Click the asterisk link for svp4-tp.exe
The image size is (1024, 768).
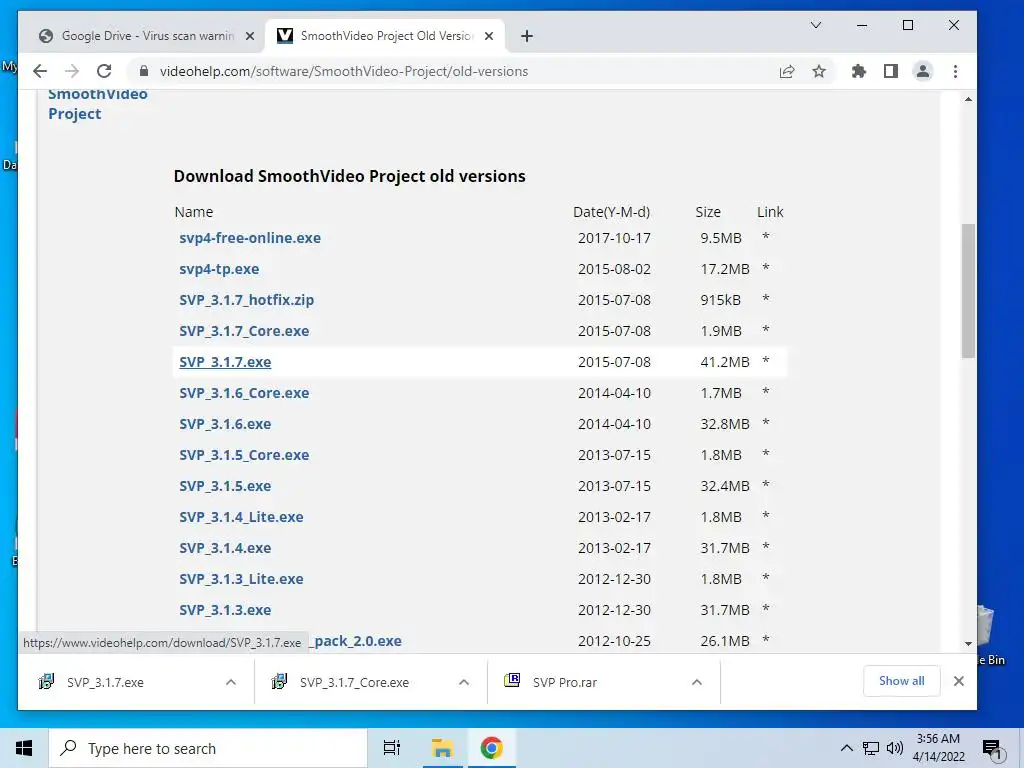pos(766,268)
